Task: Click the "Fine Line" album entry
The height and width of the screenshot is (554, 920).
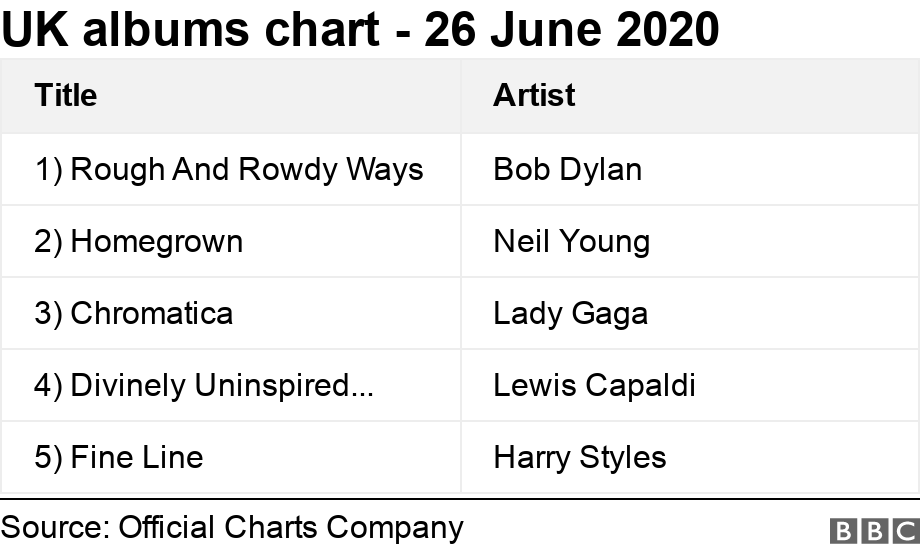Action: [136, 457]
